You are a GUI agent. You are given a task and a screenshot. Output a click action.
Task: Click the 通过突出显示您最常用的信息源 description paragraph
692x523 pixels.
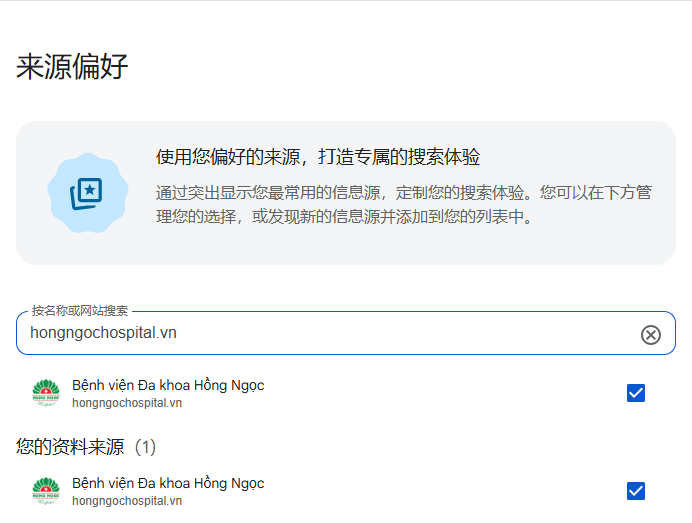click(x=404, y=204)
